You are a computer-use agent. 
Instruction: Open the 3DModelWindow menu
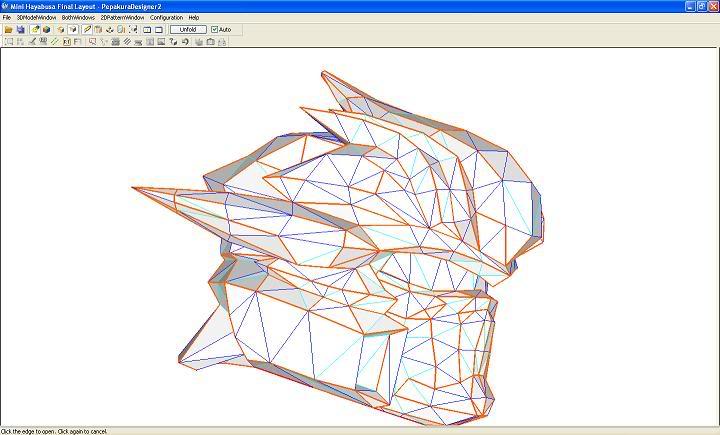(x=36, y=17)
